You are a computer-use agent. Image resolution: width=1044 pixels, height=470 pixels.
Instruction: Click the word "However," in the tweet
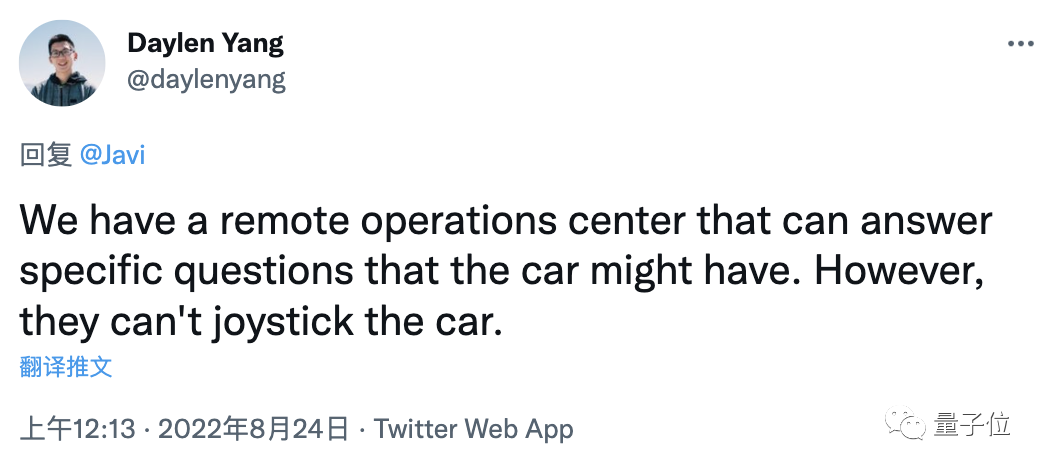tap(895, 271)
